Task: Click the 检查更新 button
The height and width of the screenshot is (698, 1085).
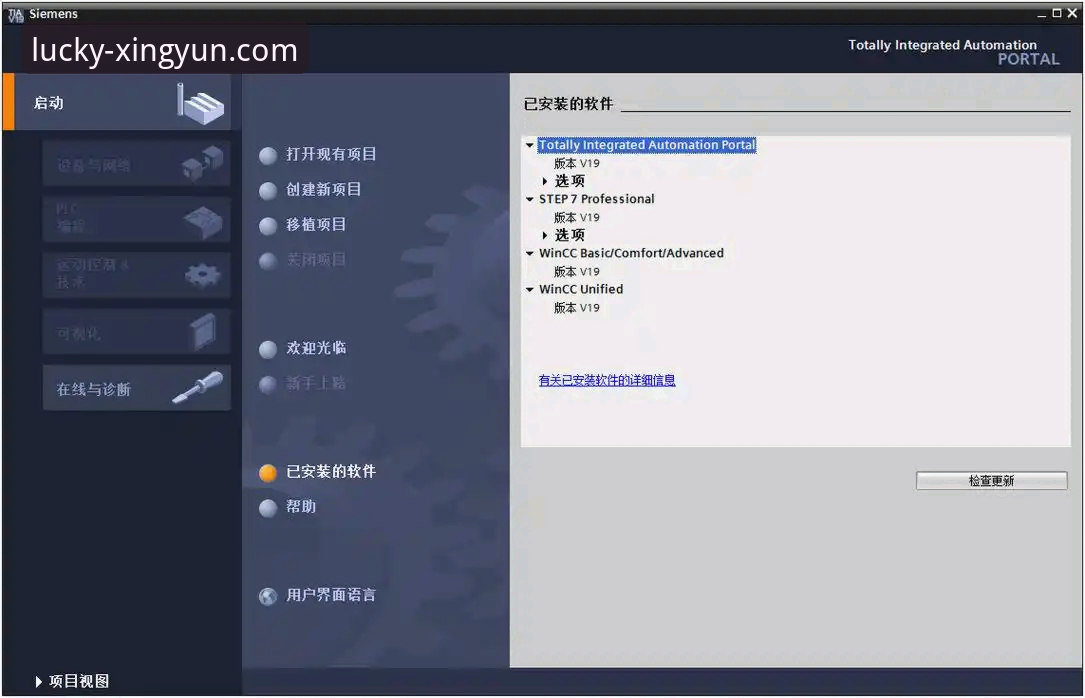Action: (991, 481)
